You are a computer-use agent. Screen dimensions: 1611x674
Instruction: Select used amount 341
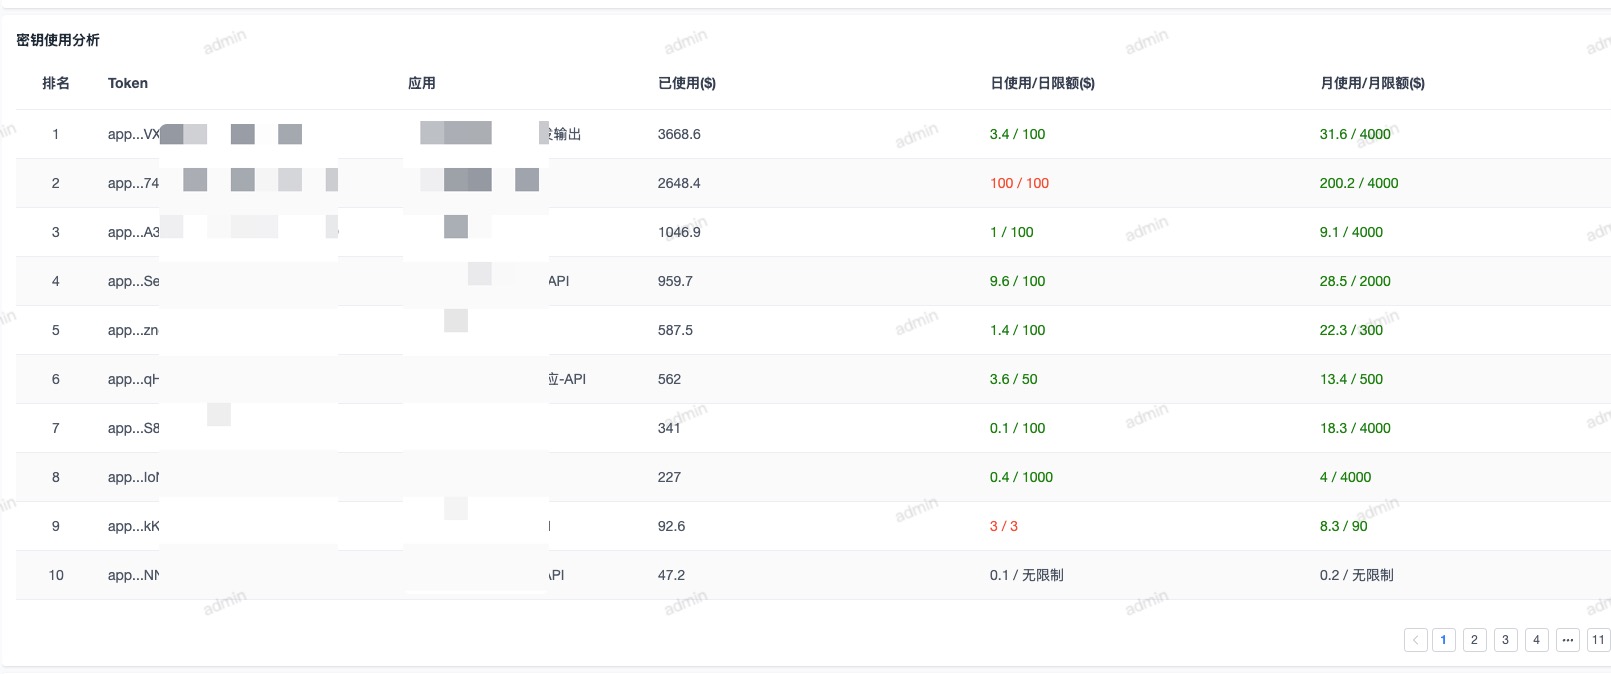point(669,428)
